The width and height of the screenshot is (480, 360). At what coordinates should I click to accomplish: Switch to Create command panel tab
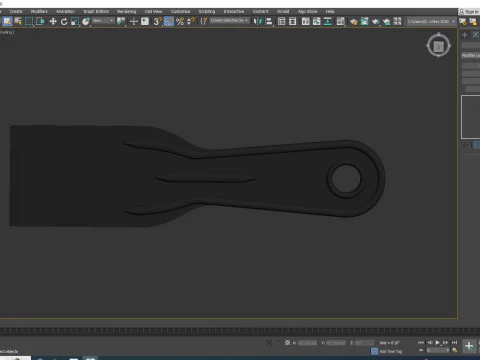click(x=465, y=35)
